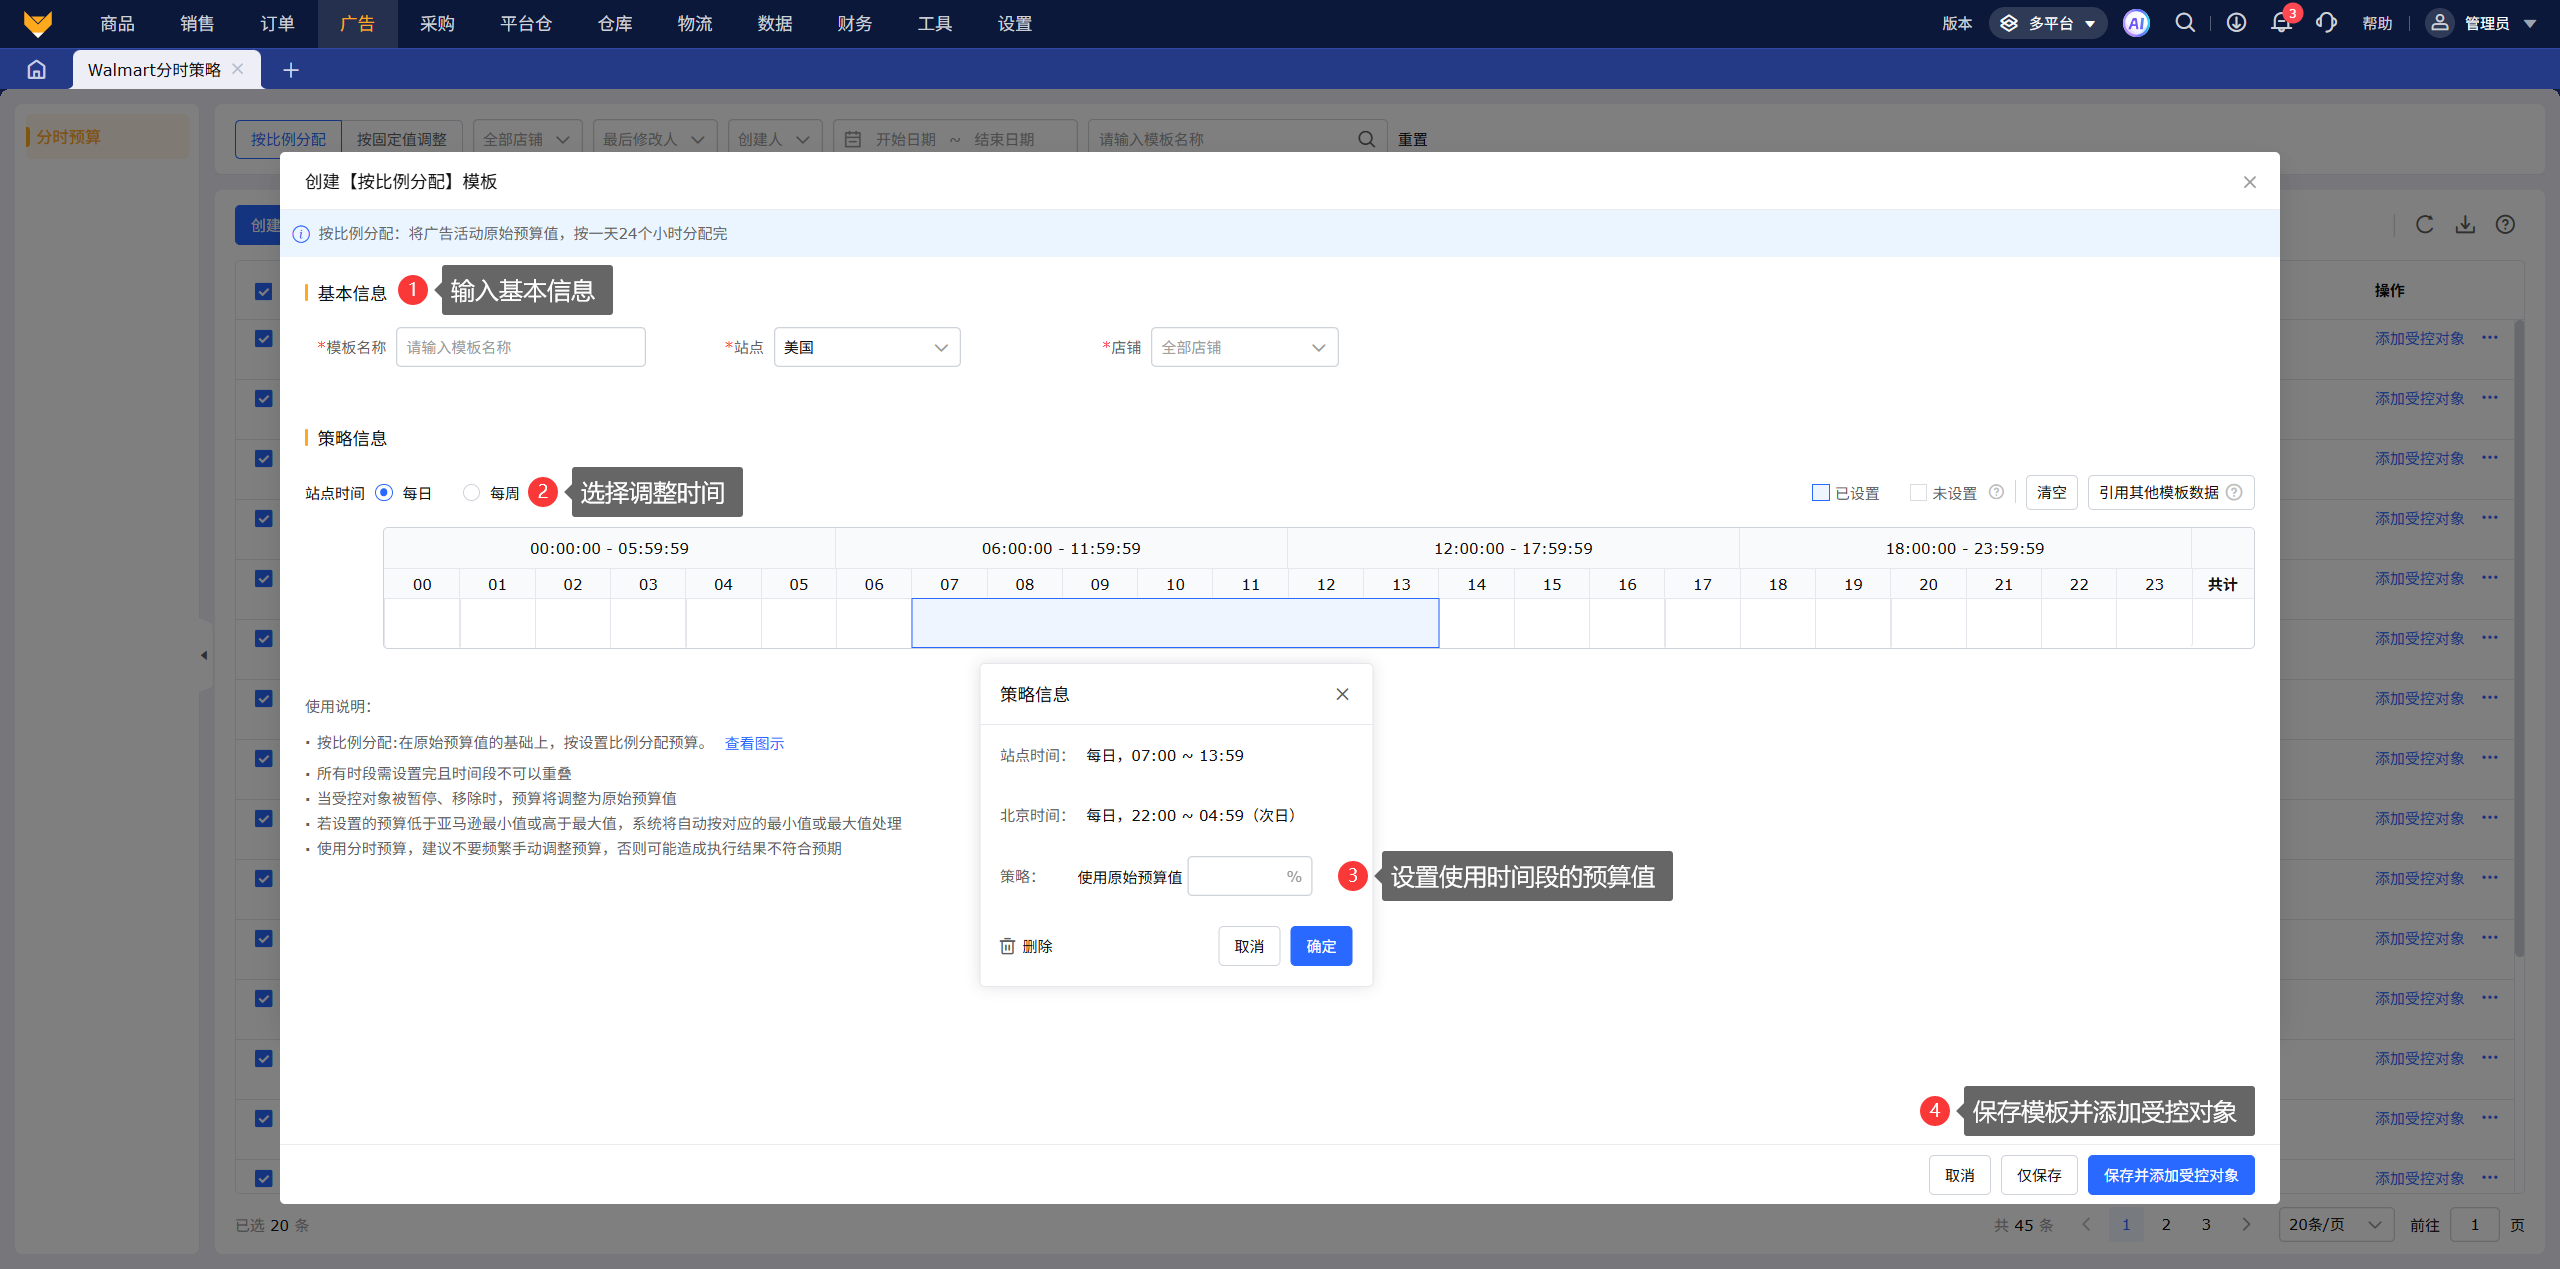Screen dimensions: 2560x1269
Task: Click the top bar download icon
Action: click(x=2237, y=23)
